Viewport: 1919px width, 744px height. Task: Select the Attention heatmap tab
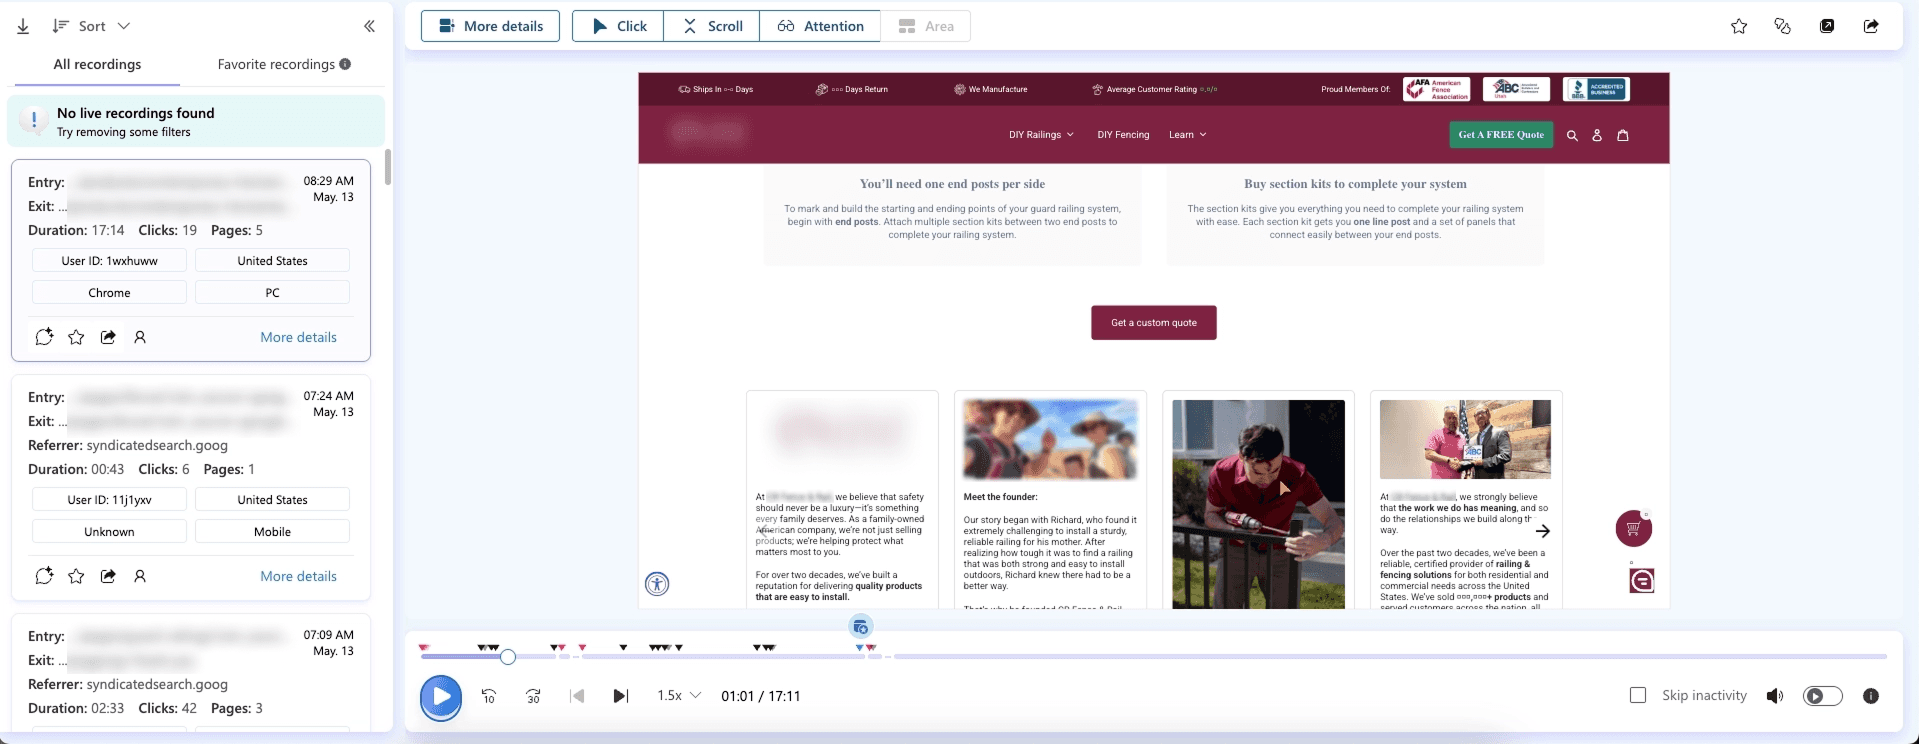tap(820, 26)
